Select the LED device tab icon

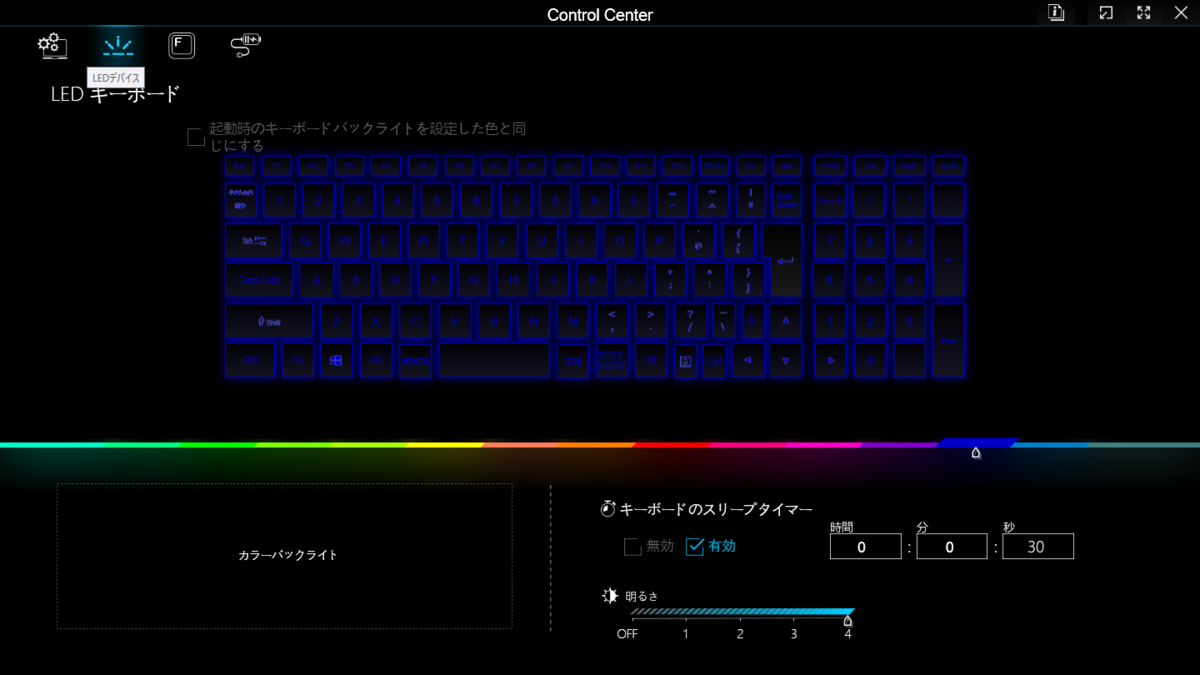[118, 45]
